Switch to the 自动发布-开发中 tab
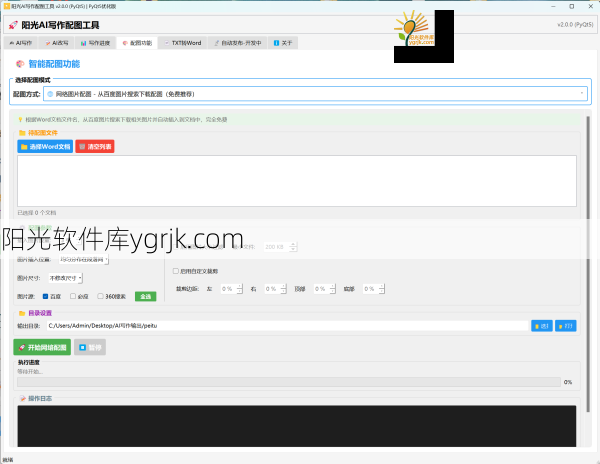This screenshot has height=464, width=600. (x=237, y=43)
